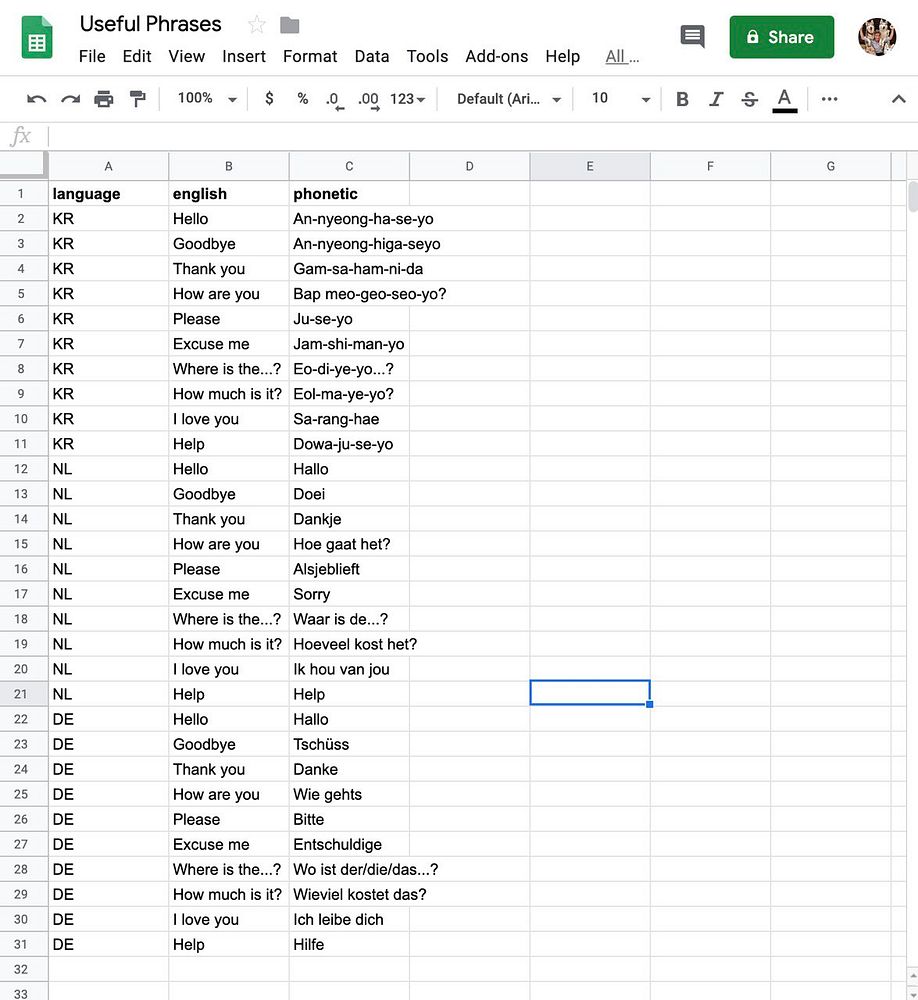This screenshot has width=918, height=1000.
Task: Toggle italic formatting
Action: [716, 99]
